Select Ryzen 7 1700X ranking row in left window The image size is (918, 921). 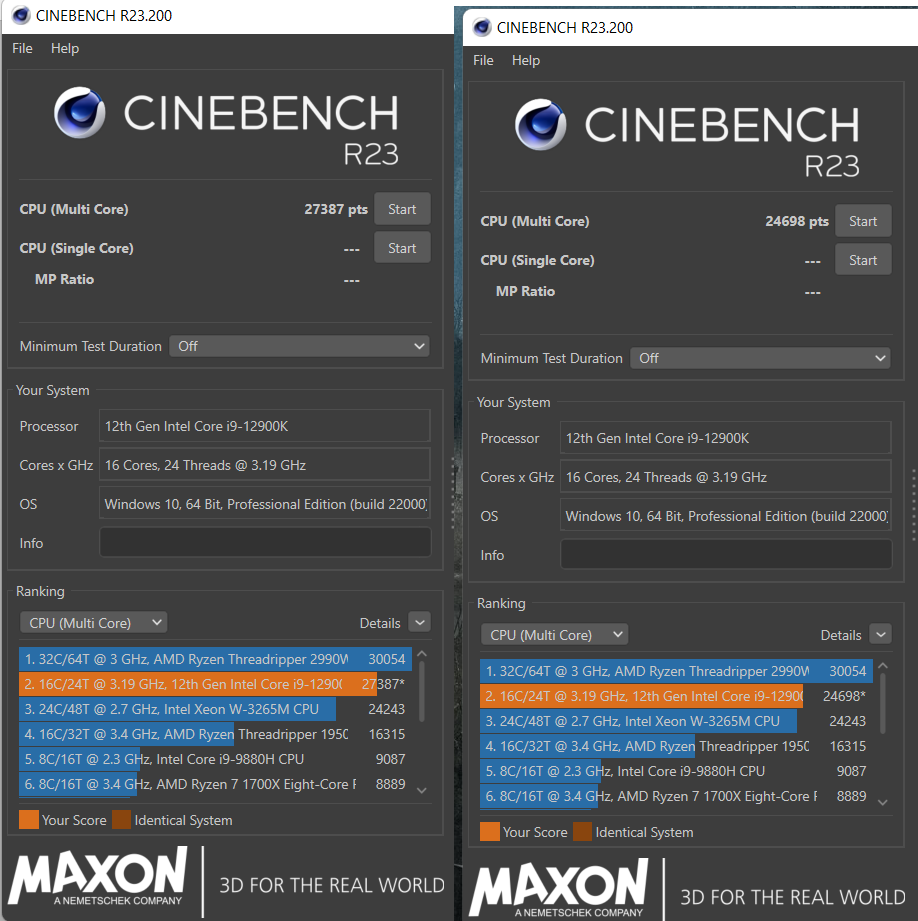[215, 784]
